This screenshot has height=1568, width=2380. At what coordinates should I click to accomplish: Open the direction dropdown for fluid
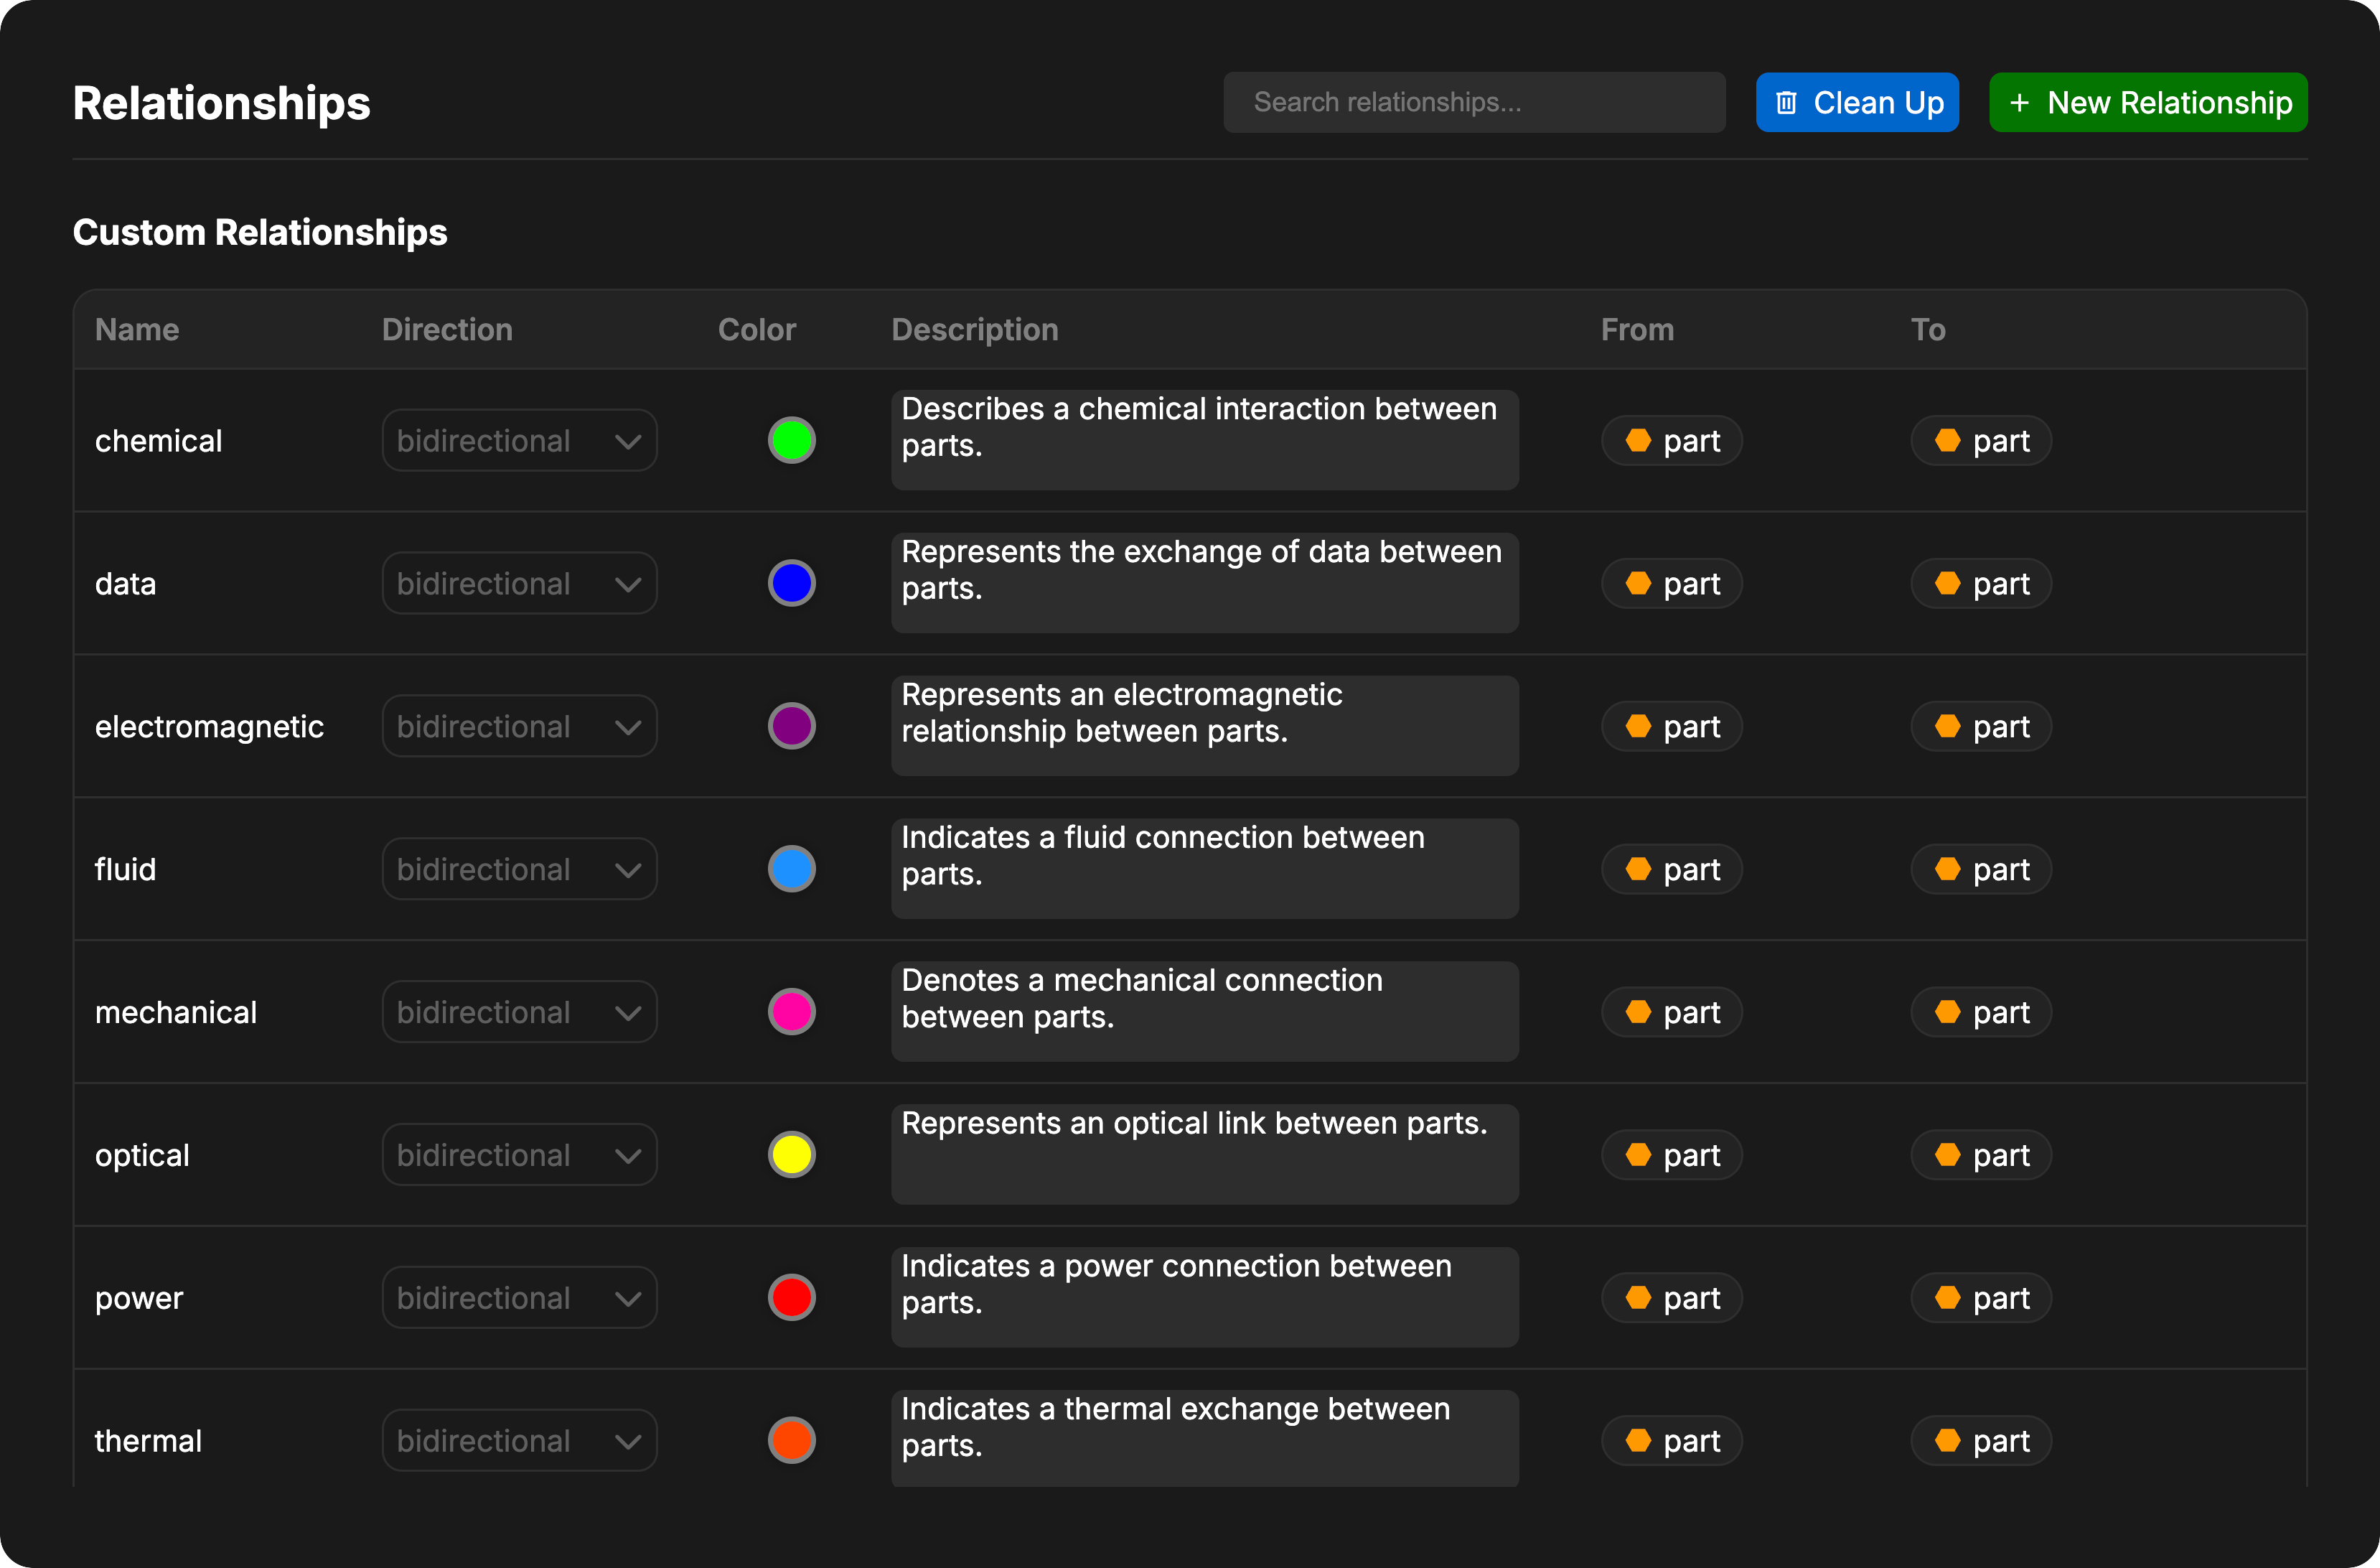click(x=519, y=869)
